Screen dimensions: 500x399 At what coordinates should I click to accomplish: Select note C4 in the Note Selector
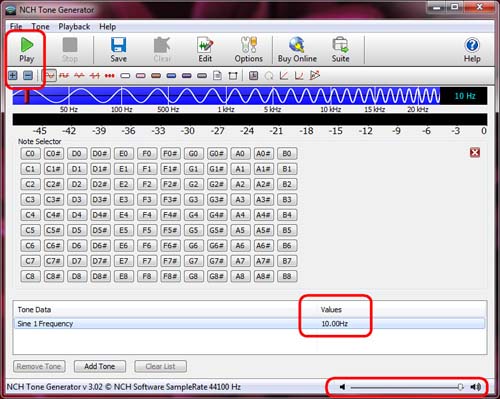coord(30,215)
